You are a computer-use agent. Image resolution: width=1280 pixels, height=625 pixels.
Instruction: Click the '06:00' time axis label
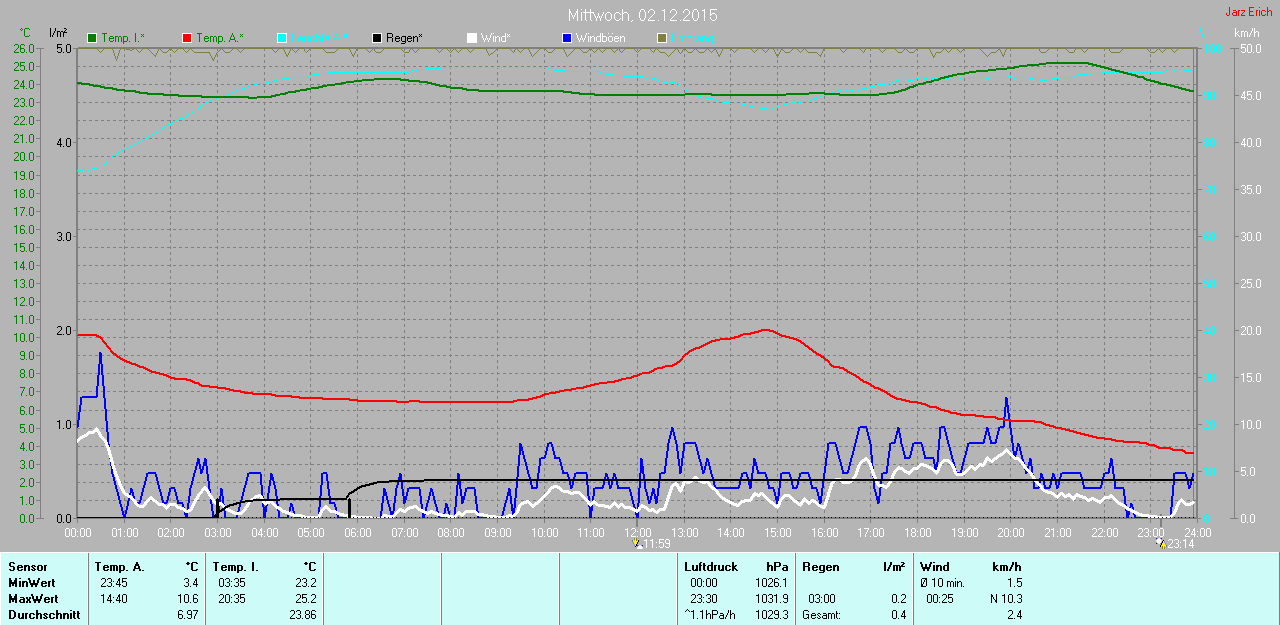coord(358,532)
